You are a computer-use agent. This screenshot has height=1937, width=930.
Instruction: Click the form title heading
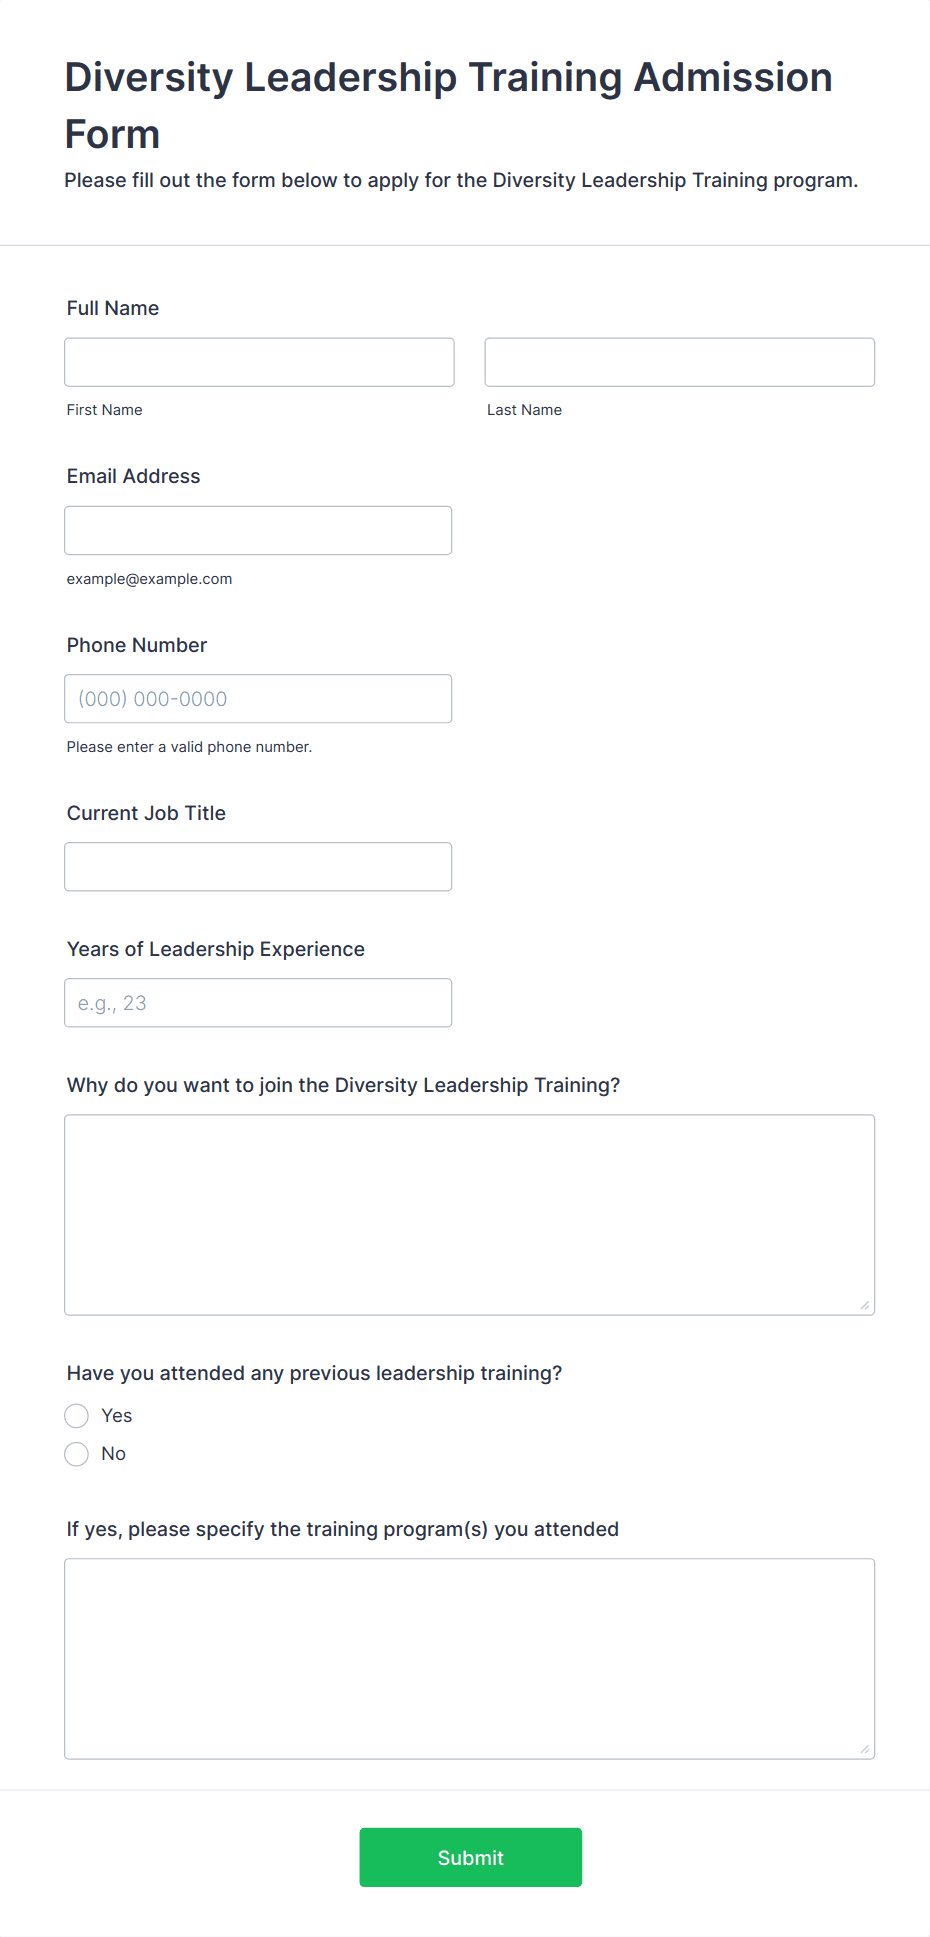pyautogui.click(x=448, y=105)
